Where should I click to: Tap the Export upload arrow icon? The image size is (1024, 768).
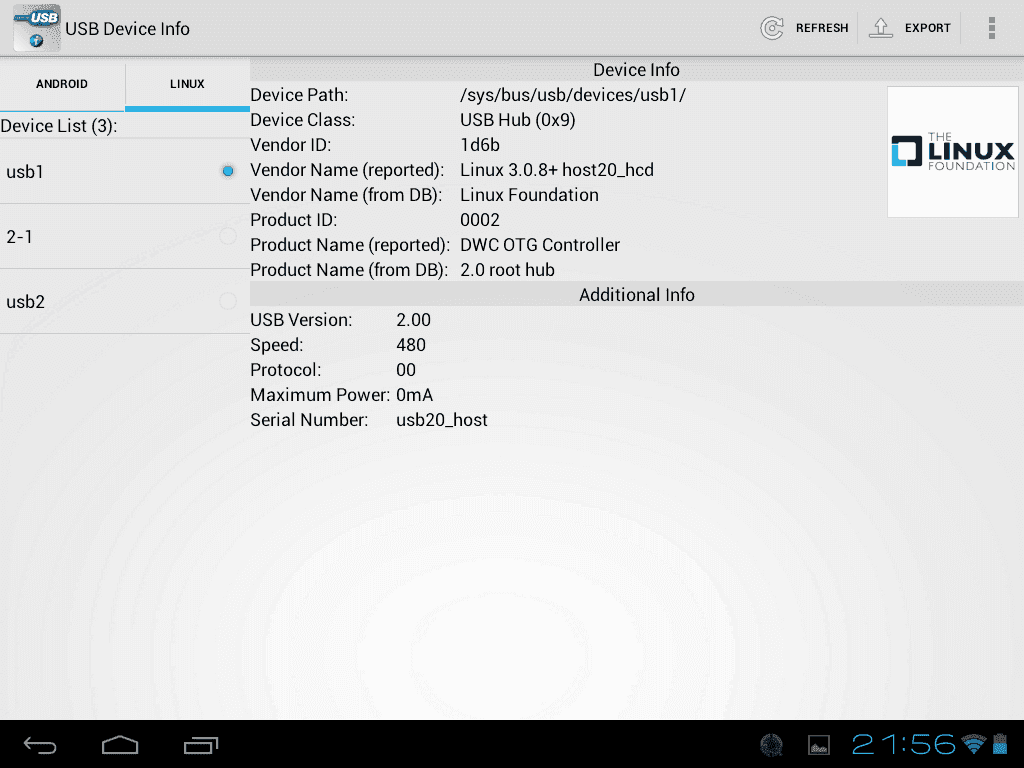click(x=880, y=28)
